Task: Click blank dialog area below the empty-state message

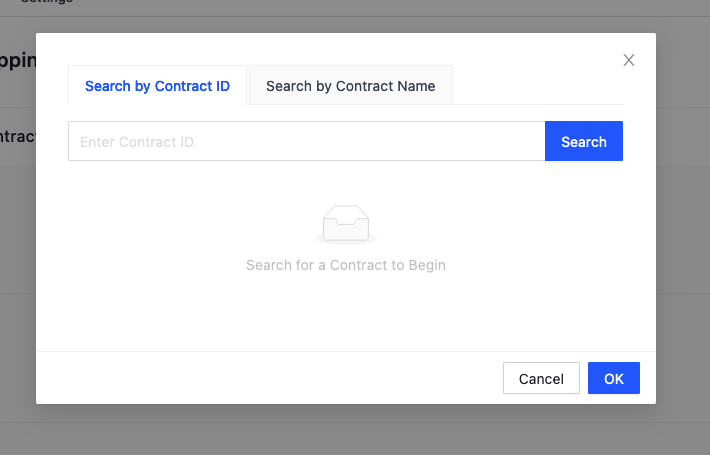Action: pos(346,315)
